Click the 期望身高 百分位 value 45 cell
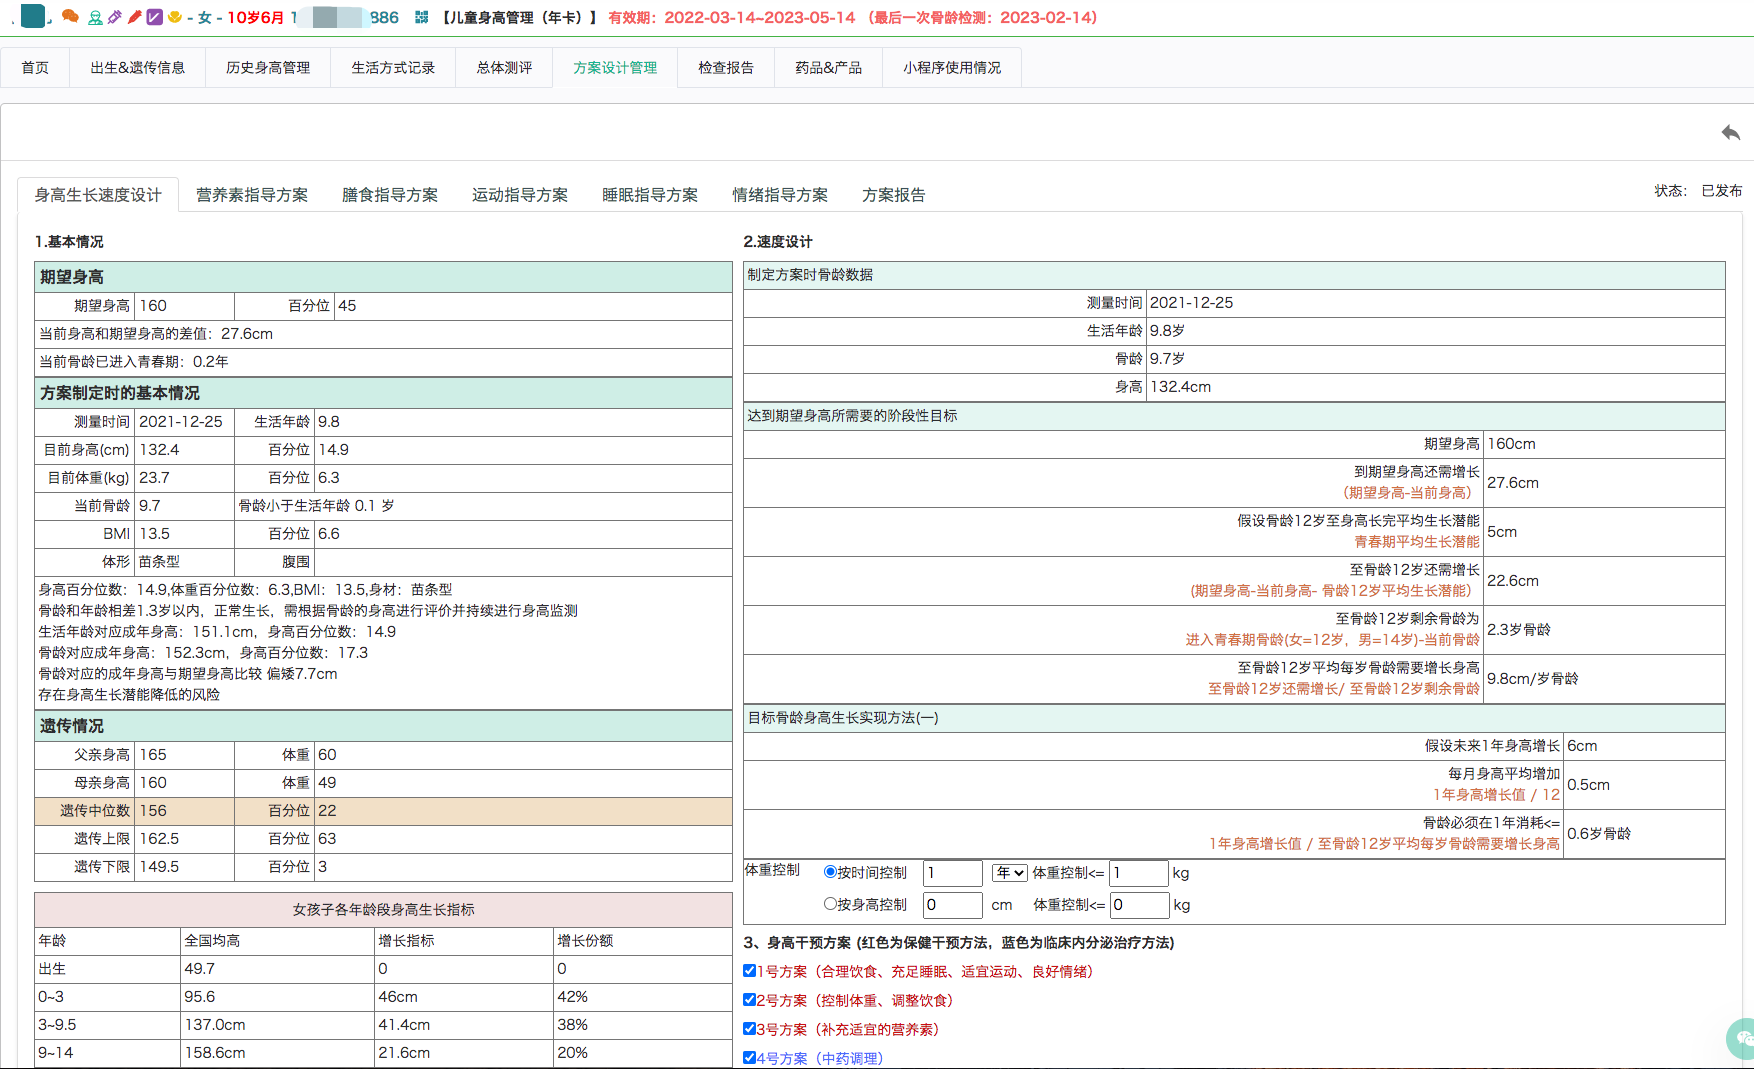Image resolution: width=1754 pixels, height=1069 pixels. (x=533, y=306)
